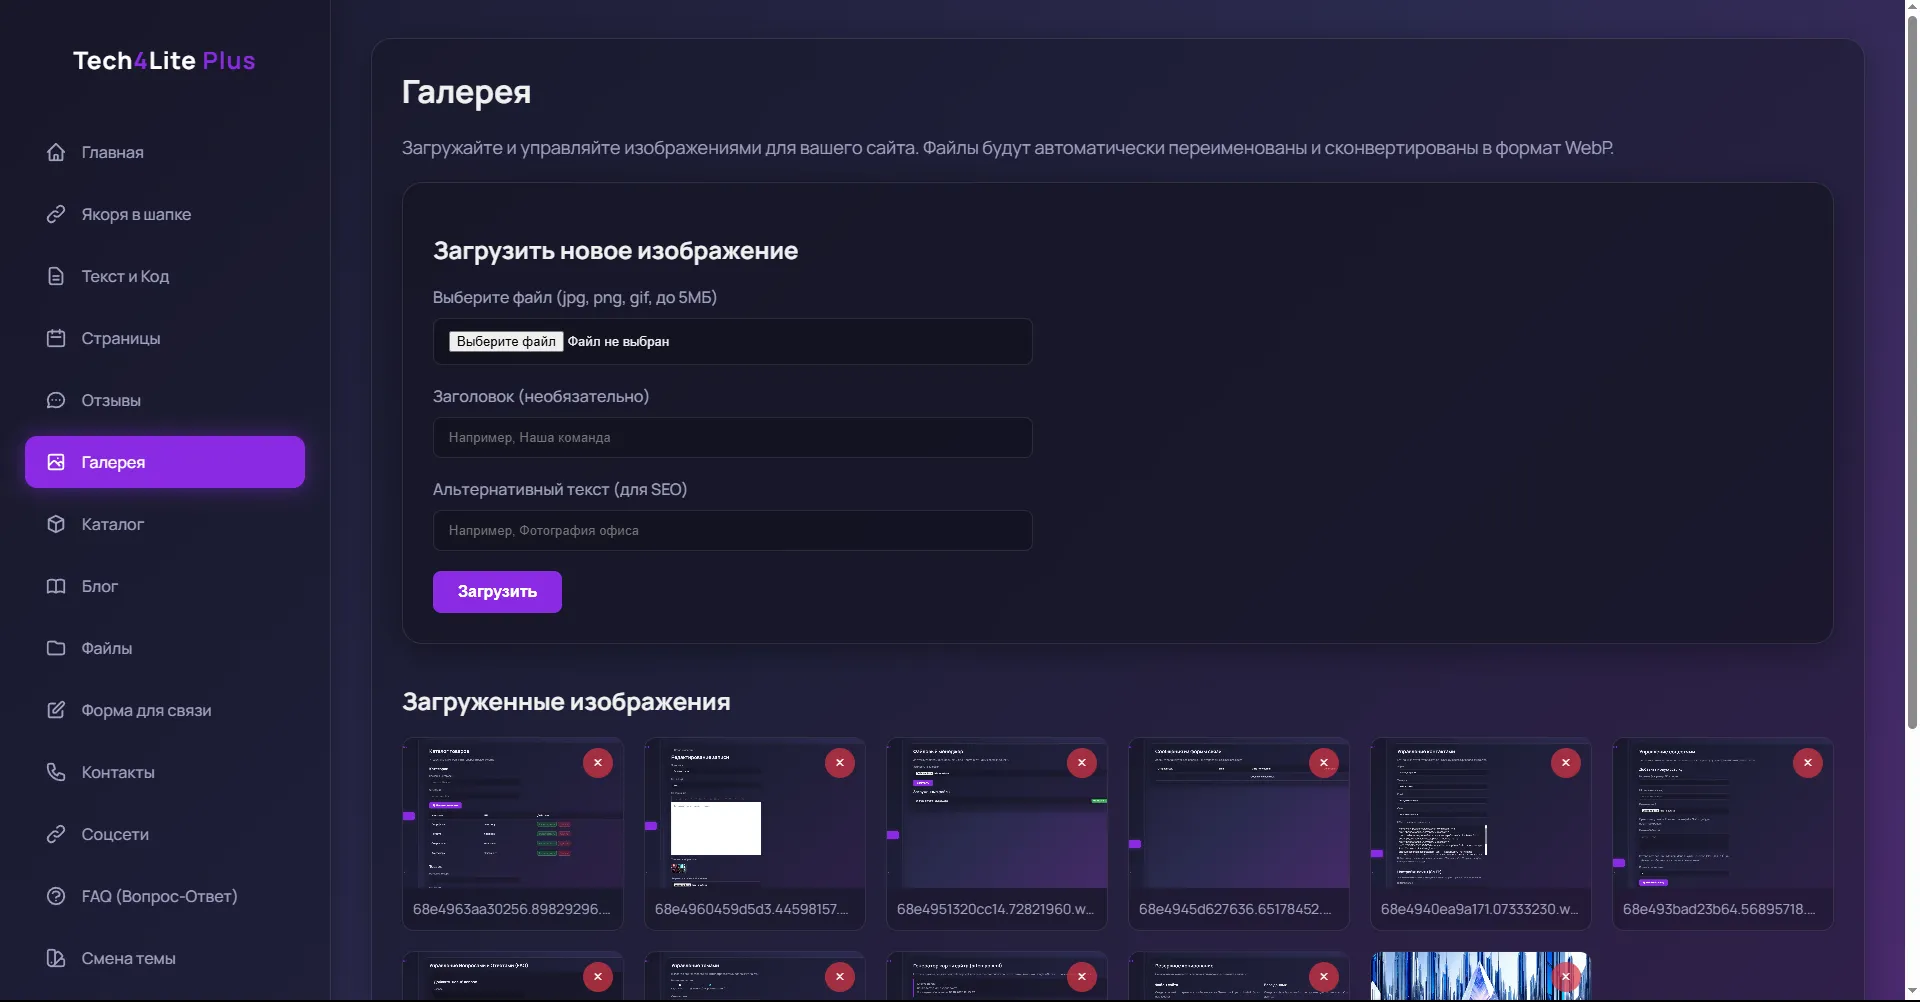Click the book icon beside Блог

[x=56, y=586]
